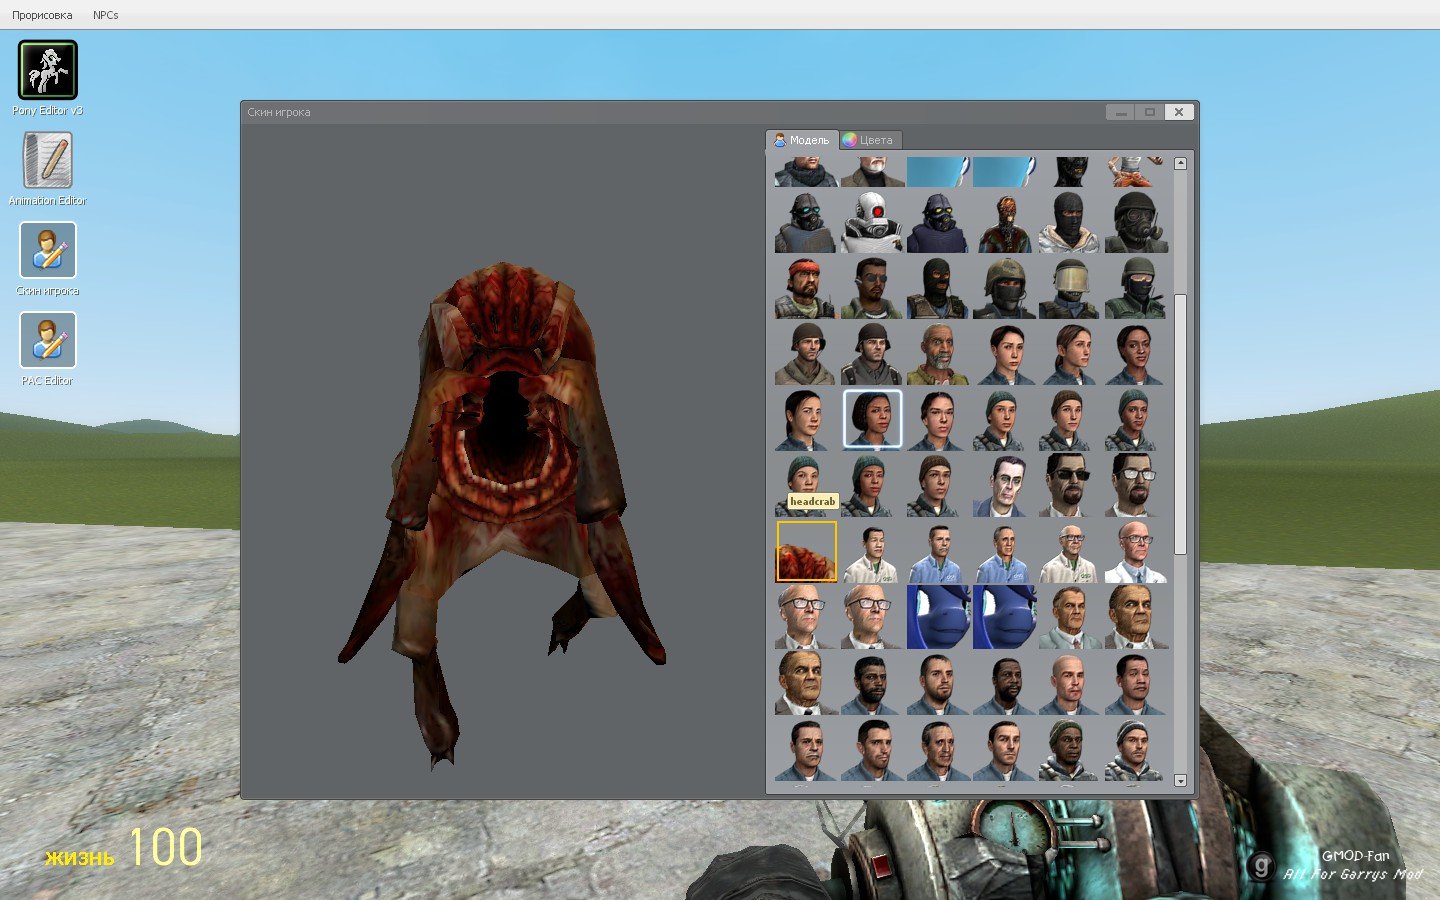Select the Breen model in light suit

coord(1070,618)
